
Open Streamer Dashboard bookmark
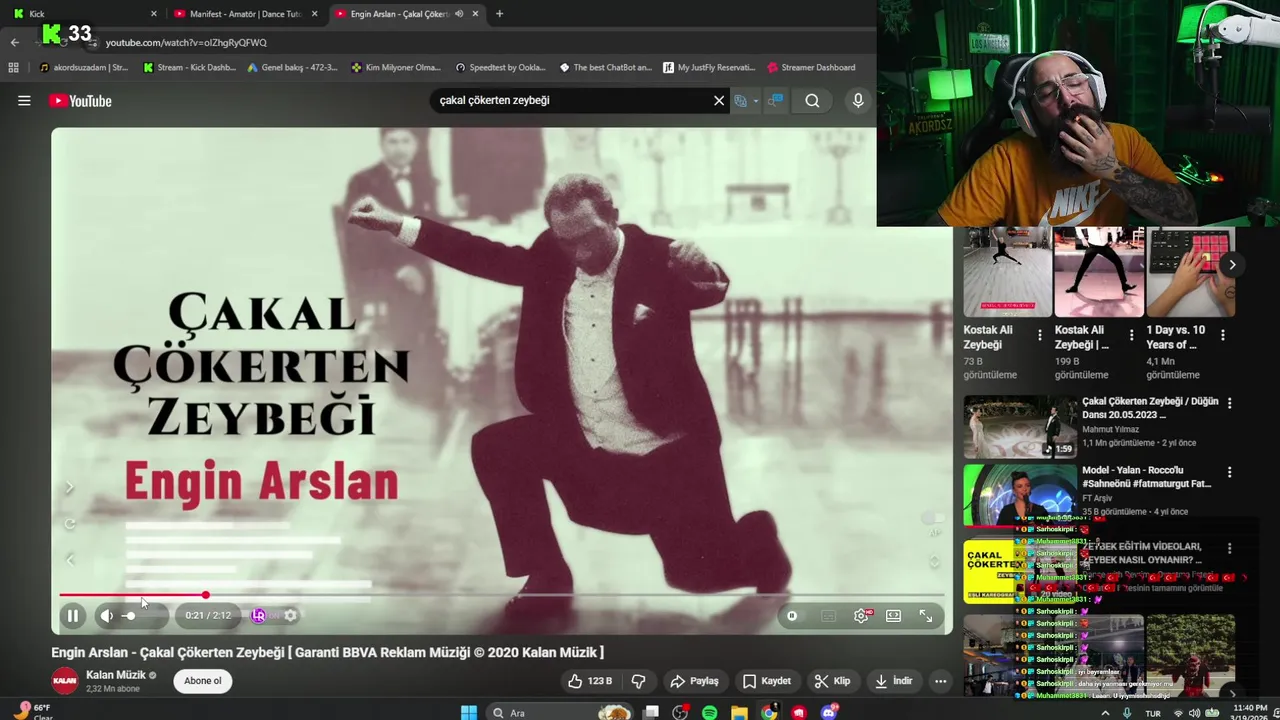[x=811, y=68]
